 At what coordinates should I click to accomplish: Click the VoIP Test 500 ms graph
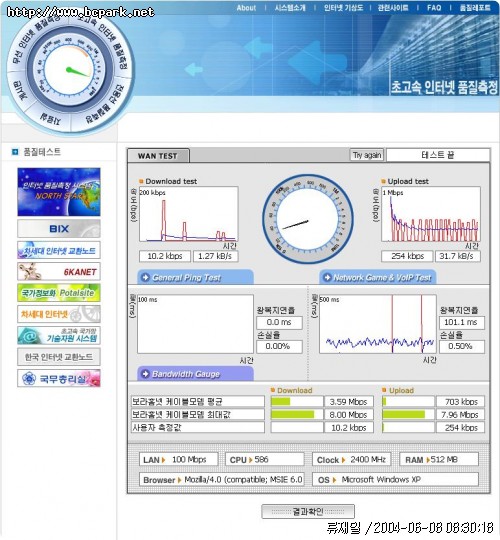coord(378,324)
